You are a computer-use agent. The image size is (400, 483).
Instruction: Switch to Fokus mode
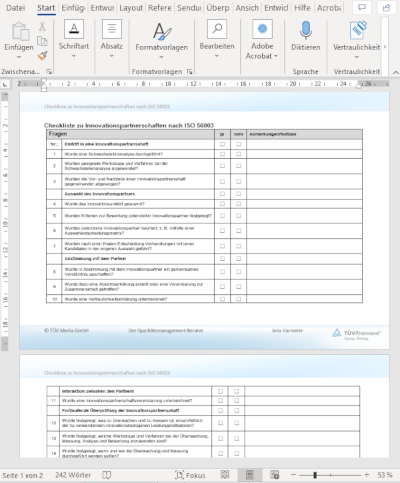pyautogui.click(x=190, y=475)
